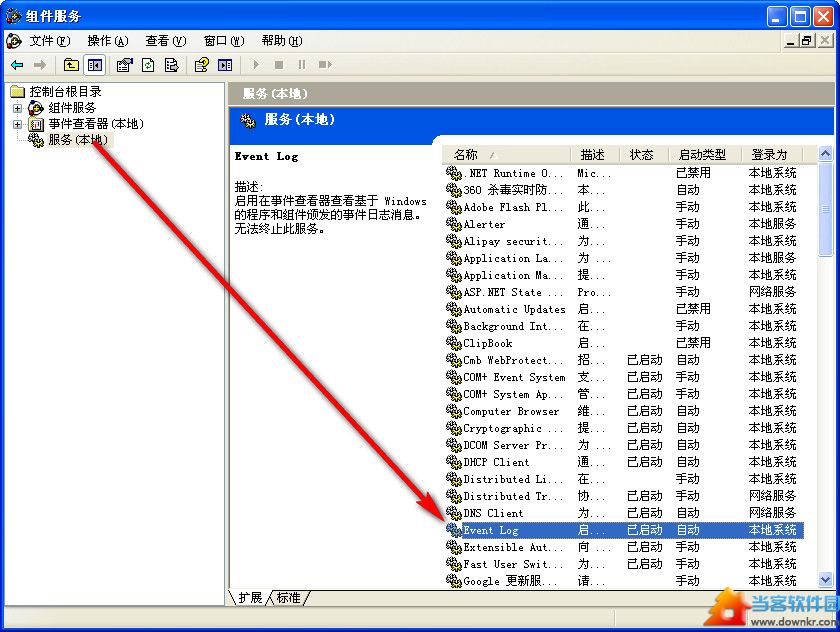
Task: Click the Back arrow toolbar icon
Action: tap(17, 65)
